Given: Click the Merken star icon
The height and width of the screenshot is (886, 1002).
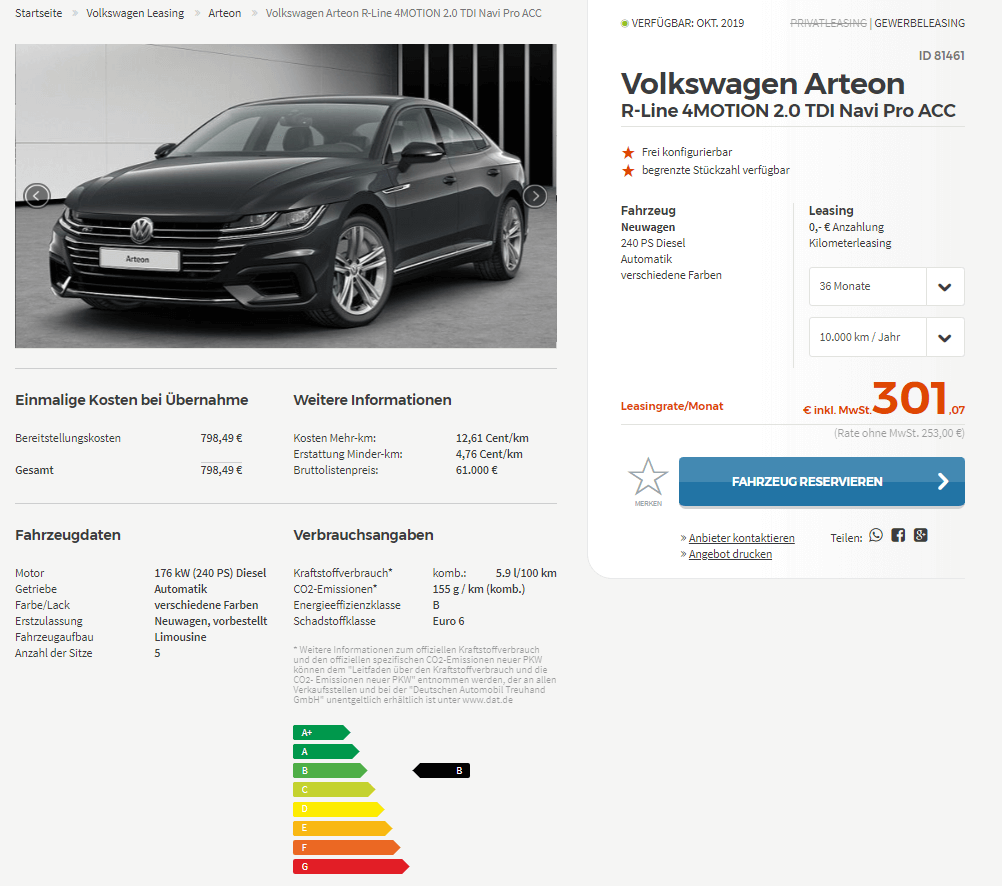Looking at the screenshot, I should [x=648, y=477].
